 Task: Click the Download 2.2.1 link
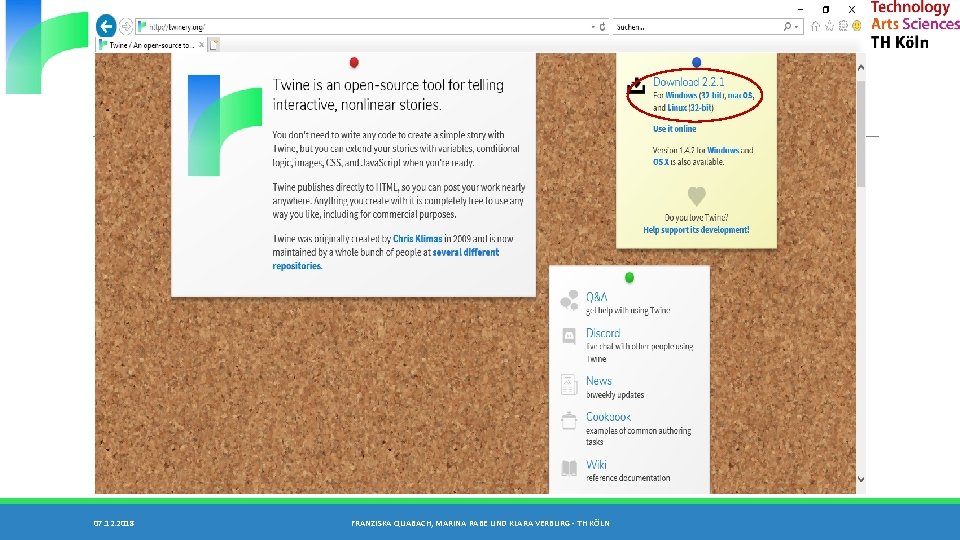[x=688, y=81]
